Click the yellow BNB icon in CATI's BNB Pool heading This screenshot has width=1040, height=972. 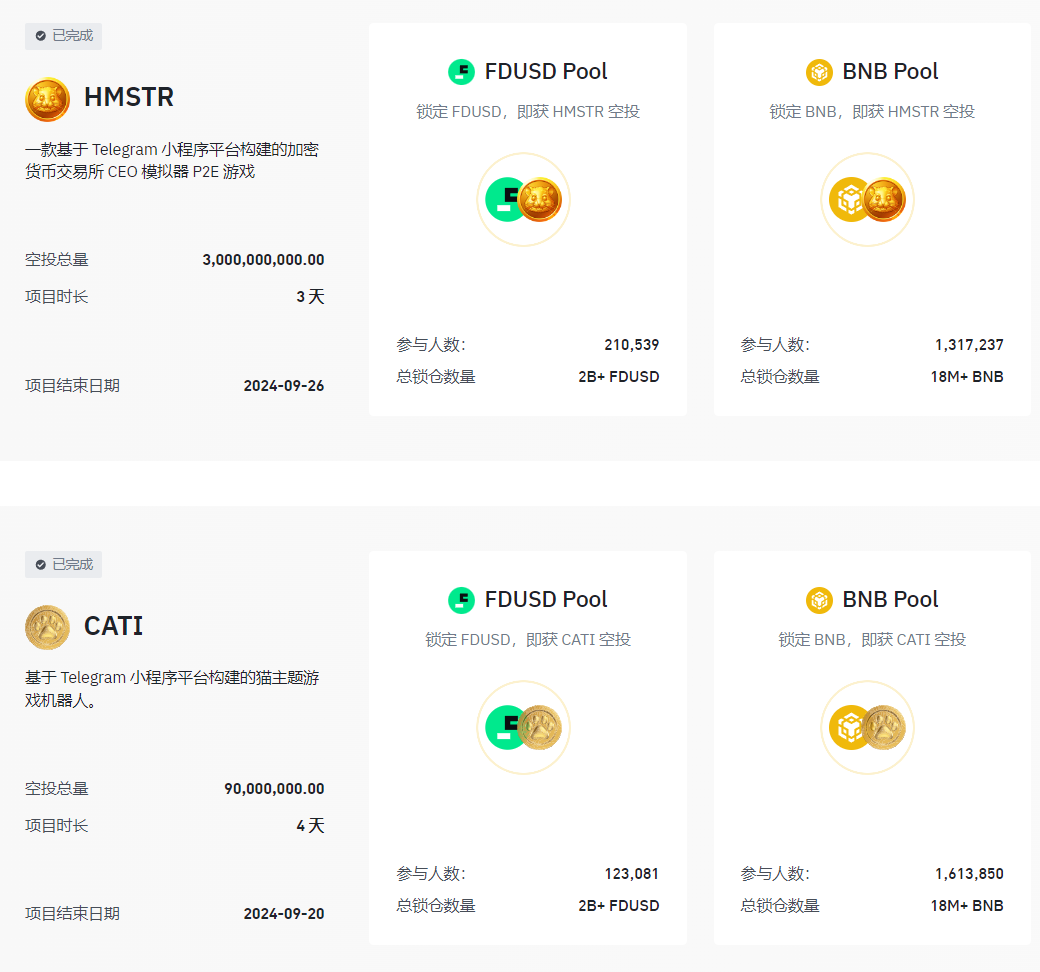pos(819,600)
